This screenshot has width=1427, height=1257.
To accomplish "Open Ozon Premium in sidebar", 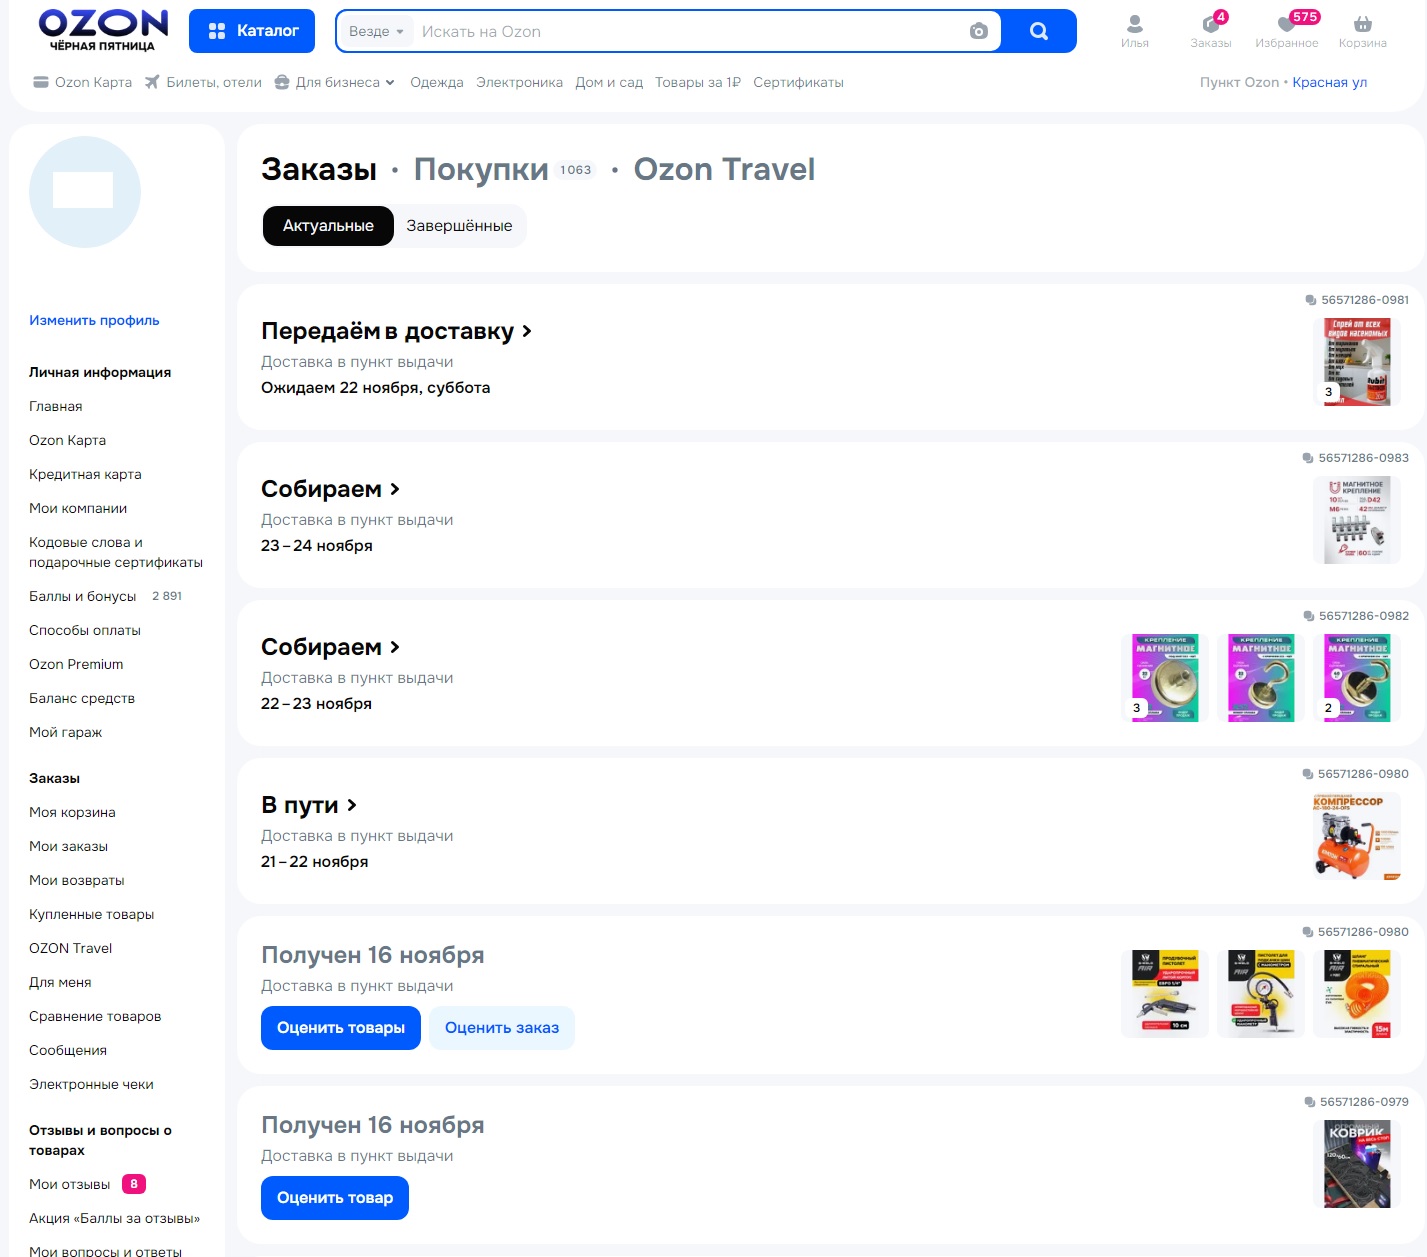I will 76,664.
